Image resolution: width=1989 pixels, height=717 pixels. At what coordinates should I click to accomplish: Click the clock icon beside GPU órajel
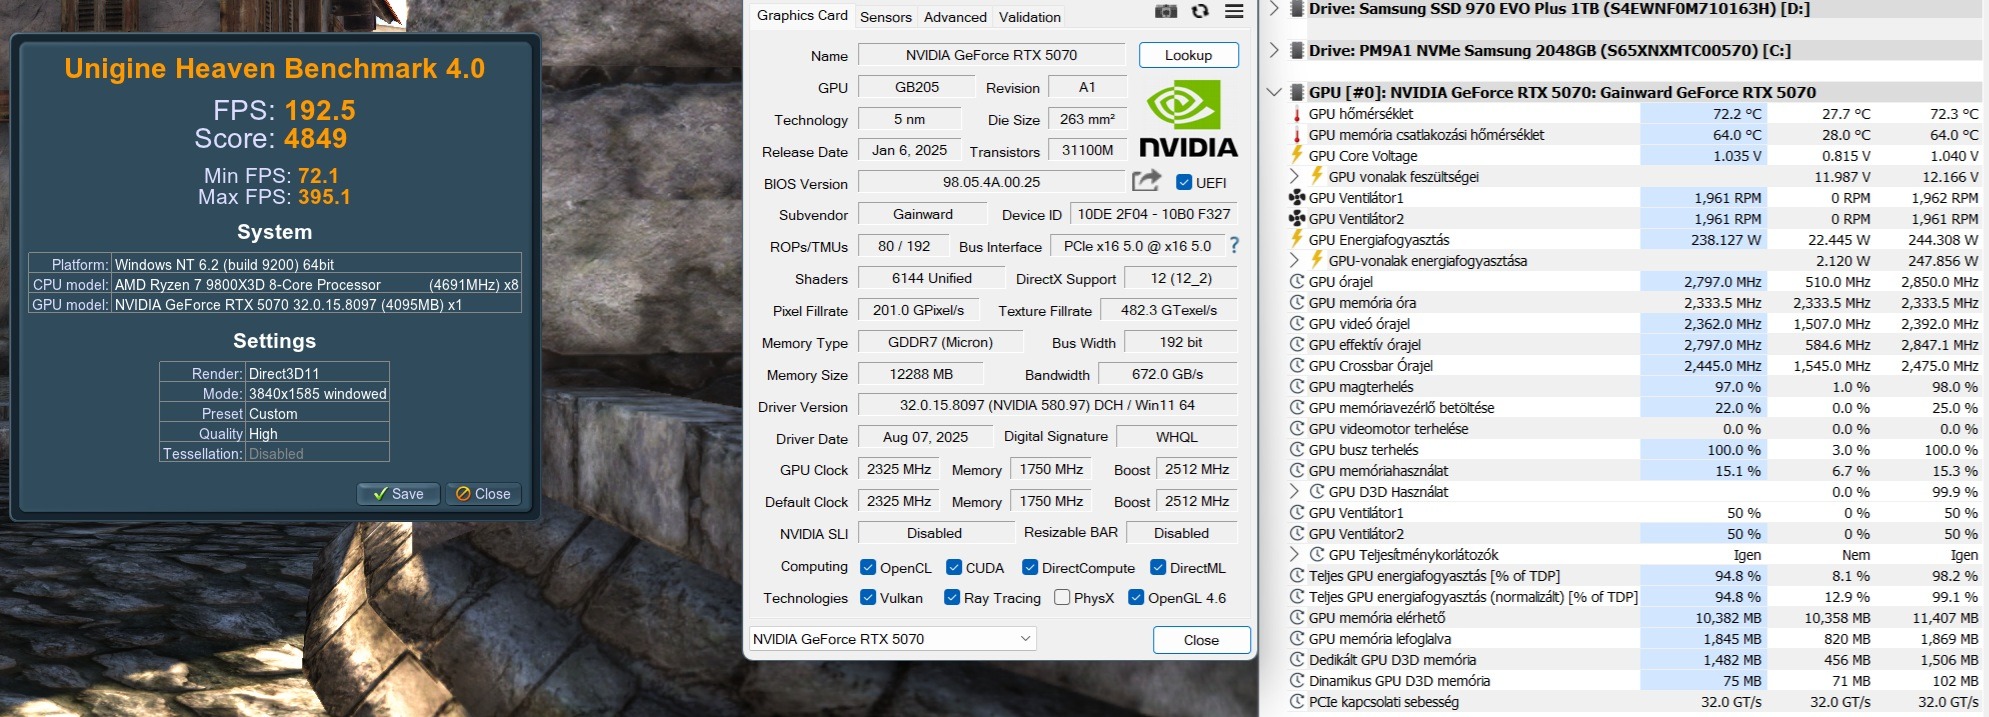tap(1297, 282)
